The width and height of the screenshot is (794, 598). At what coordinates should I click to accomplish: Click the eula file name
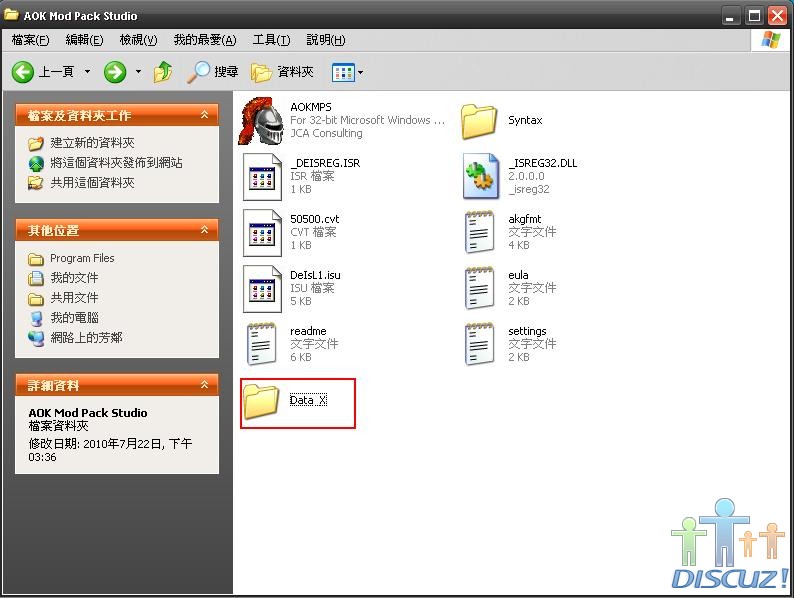518,275
